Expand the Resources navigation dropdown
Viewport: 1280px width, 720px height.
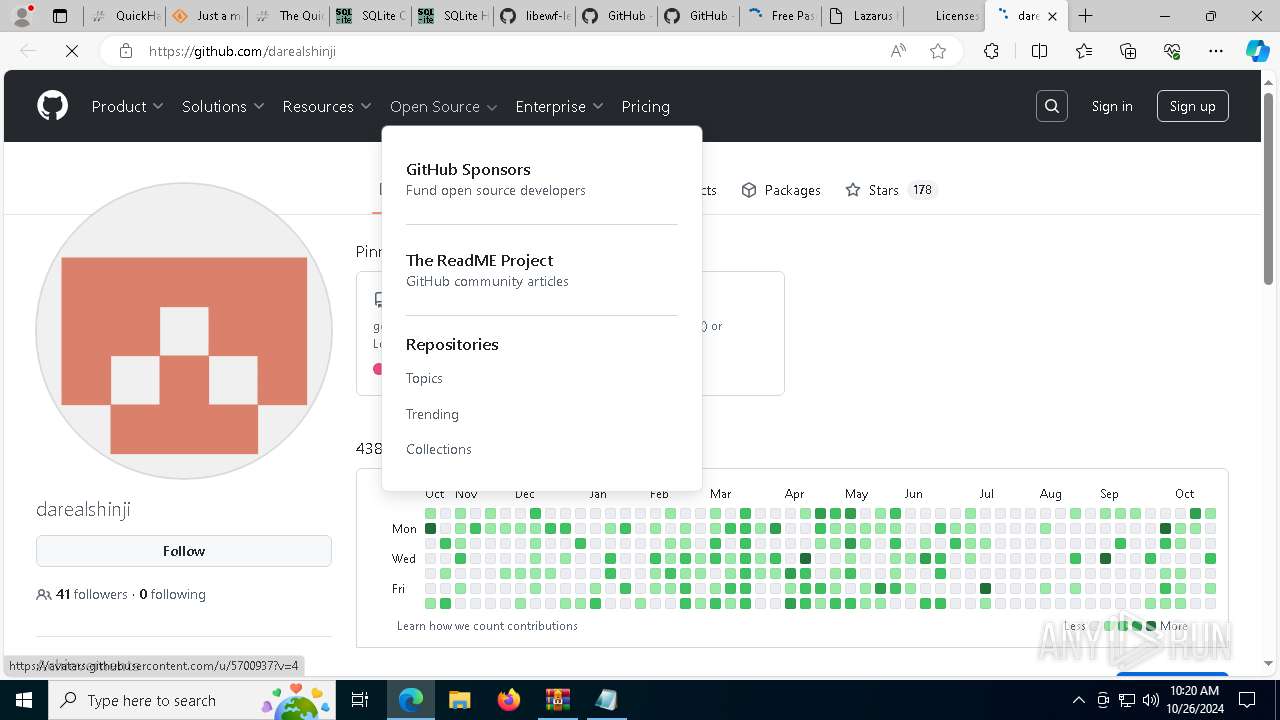click(x=327, y=106)
